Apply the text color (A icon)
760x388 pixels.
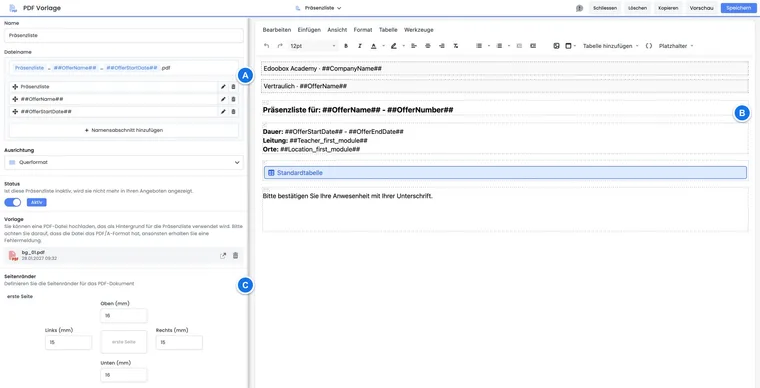tap(373, 46)
